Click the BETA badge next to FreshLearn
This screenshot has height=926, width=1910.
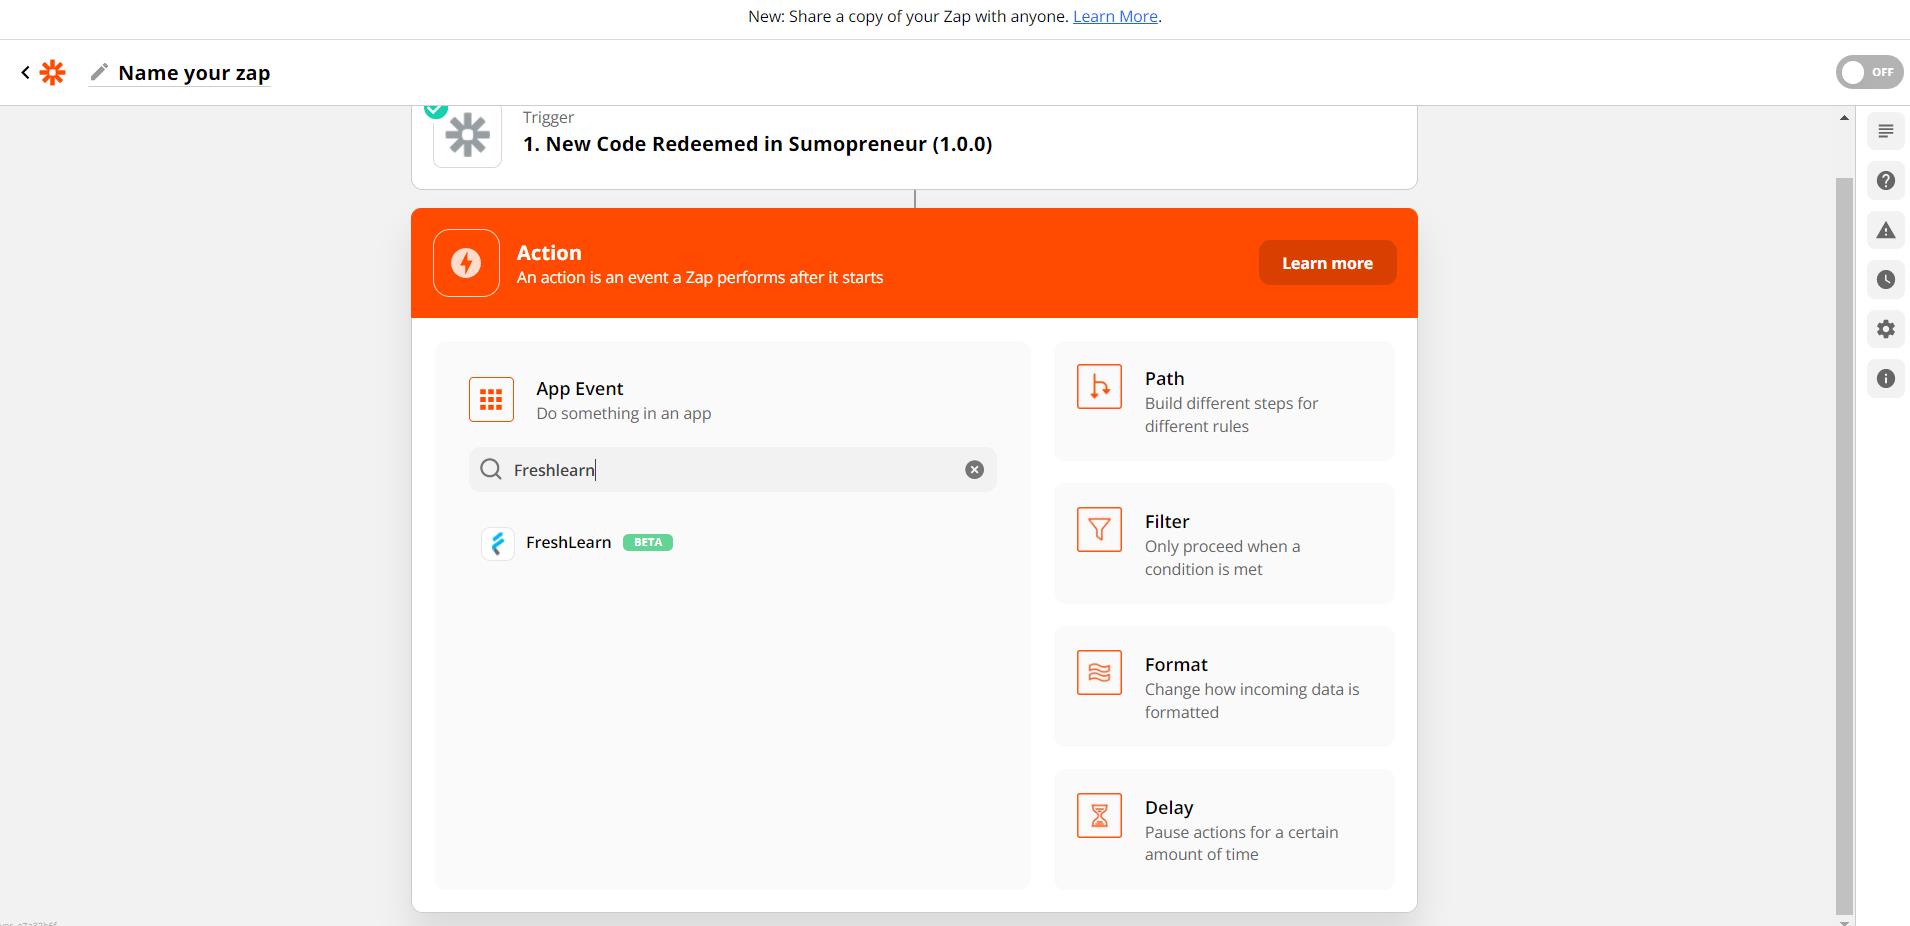[x=648, y=542]
